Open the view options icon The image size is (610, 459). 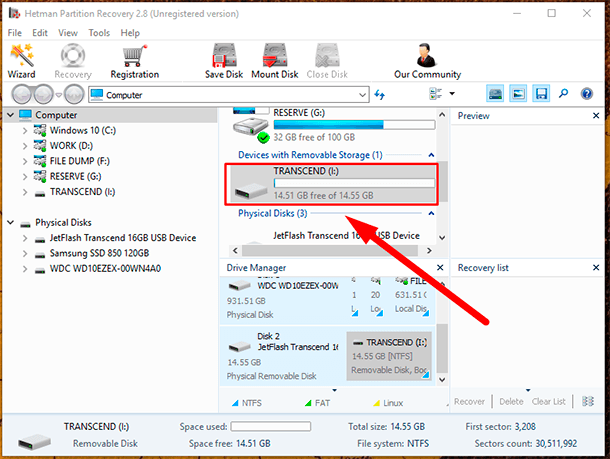click(435, 94)
